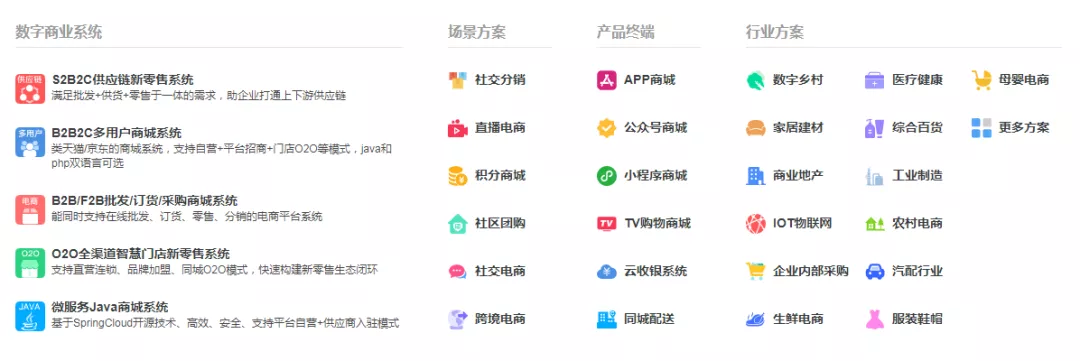Open B2B/F2B批发/订货/采购商城系统 link
Screen dimensions: 1080x361
[x=145, y=200]
